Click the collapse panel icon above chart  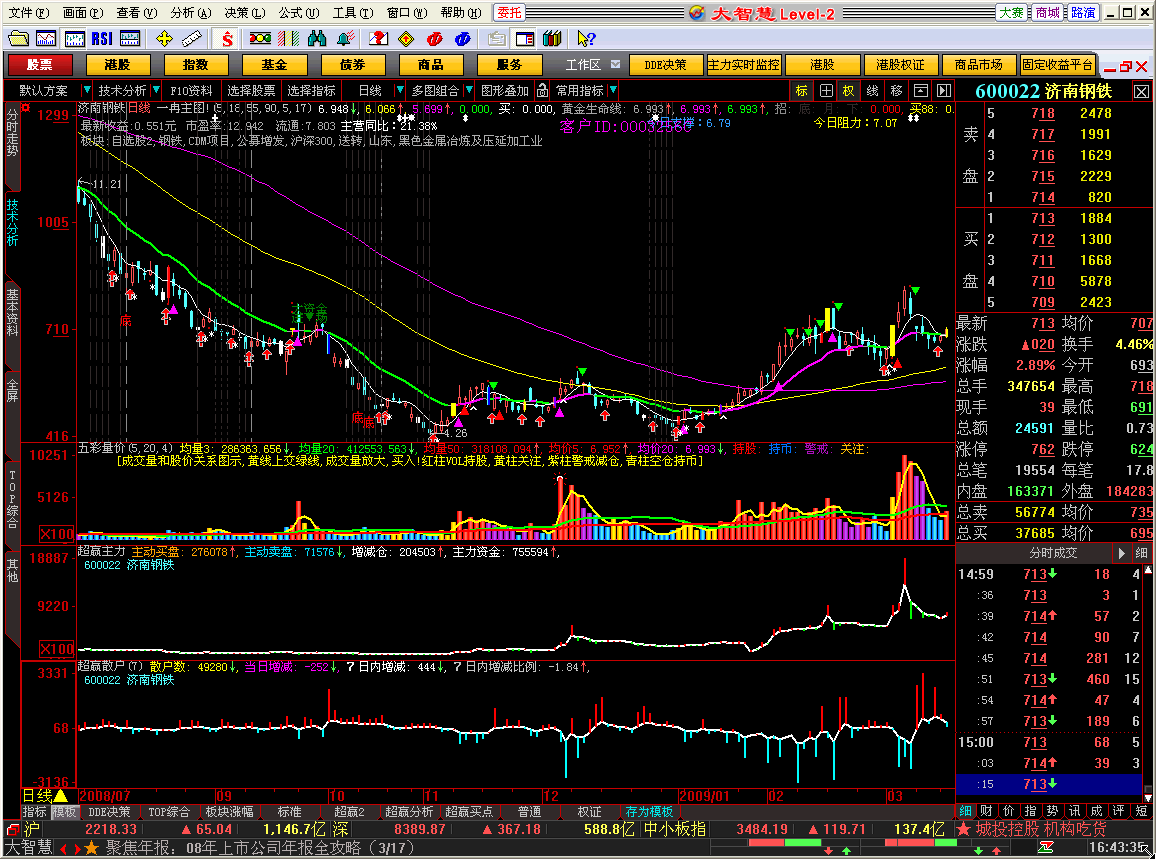click(x=920, y=91)
